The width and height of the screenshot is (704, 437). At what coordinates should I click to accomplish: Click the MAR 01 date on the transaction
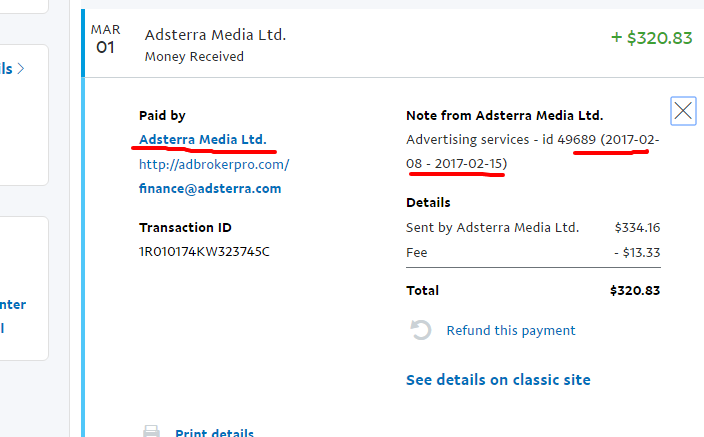[x=106, y=40]
